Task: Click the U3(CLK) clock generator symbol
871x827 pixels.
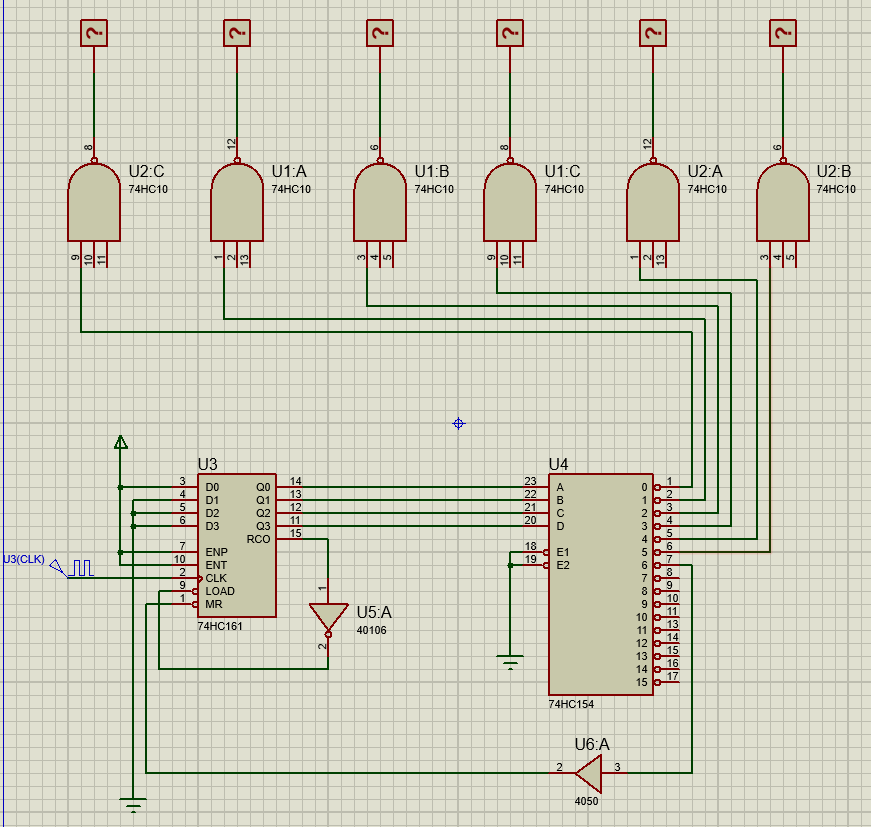Action: 73,569
